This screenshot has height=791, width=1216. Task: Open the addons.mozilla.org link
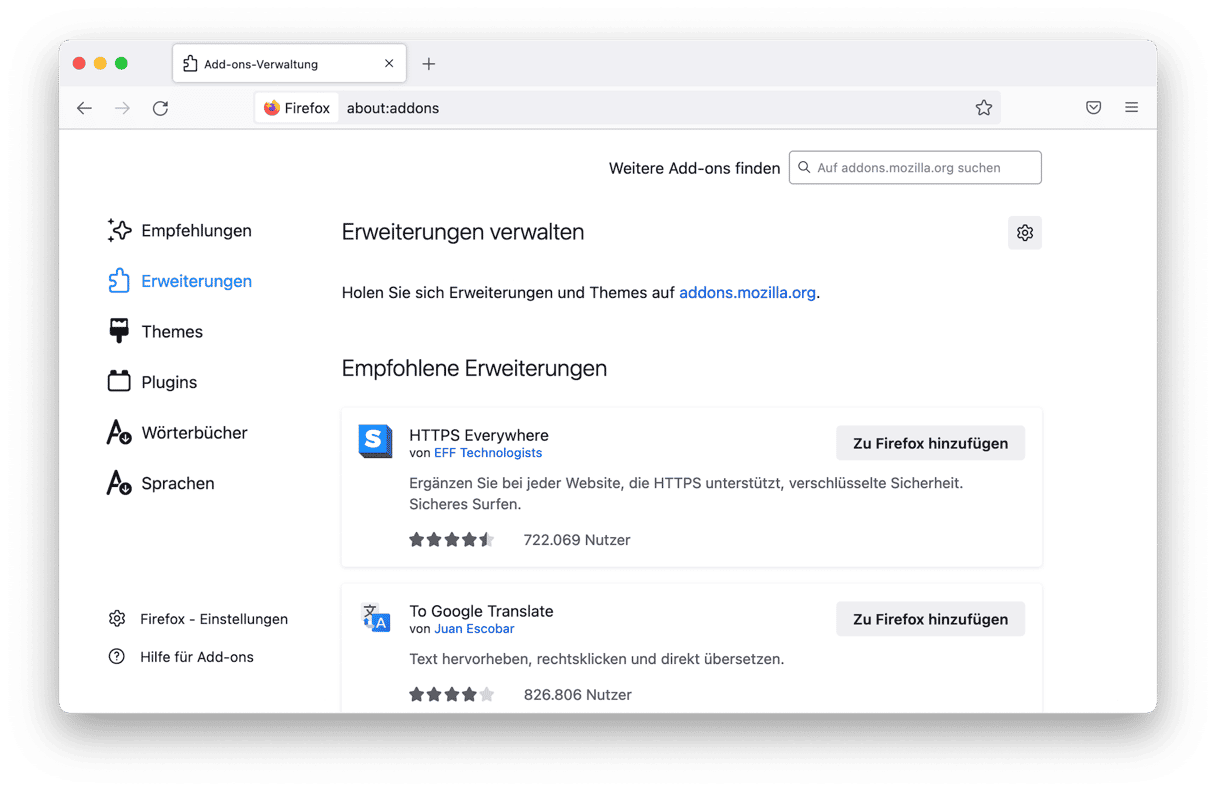747,293
